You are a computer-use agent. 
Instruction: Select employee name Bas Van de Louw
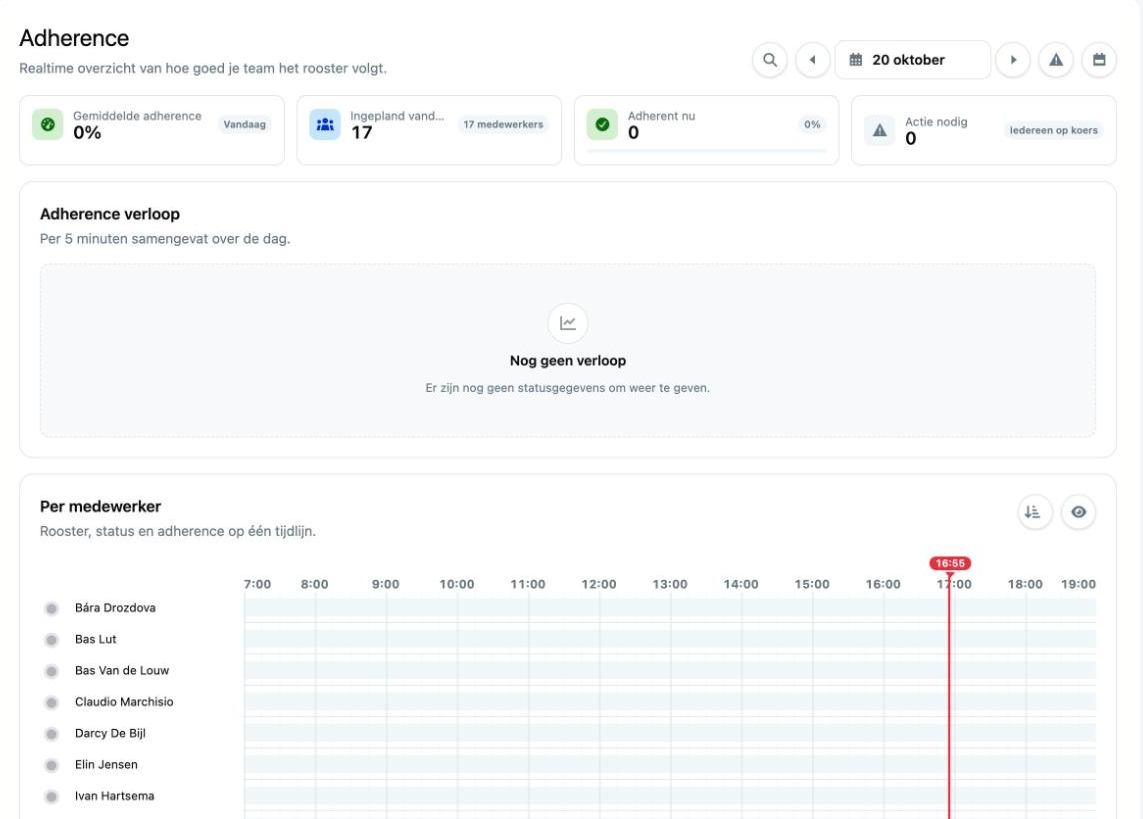122,670
